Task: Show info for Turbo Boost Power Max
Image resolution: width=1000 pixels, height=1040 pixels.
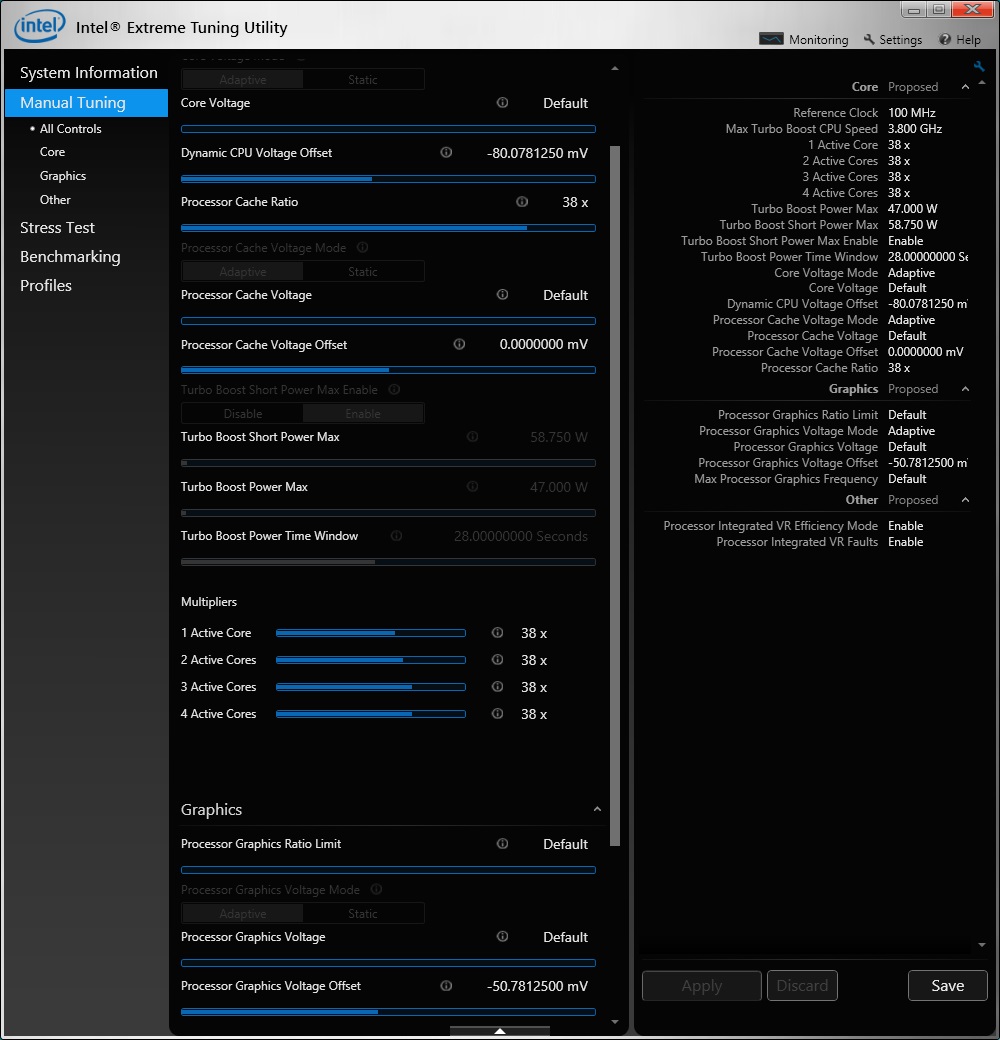Action: click(x=473, y=486)
